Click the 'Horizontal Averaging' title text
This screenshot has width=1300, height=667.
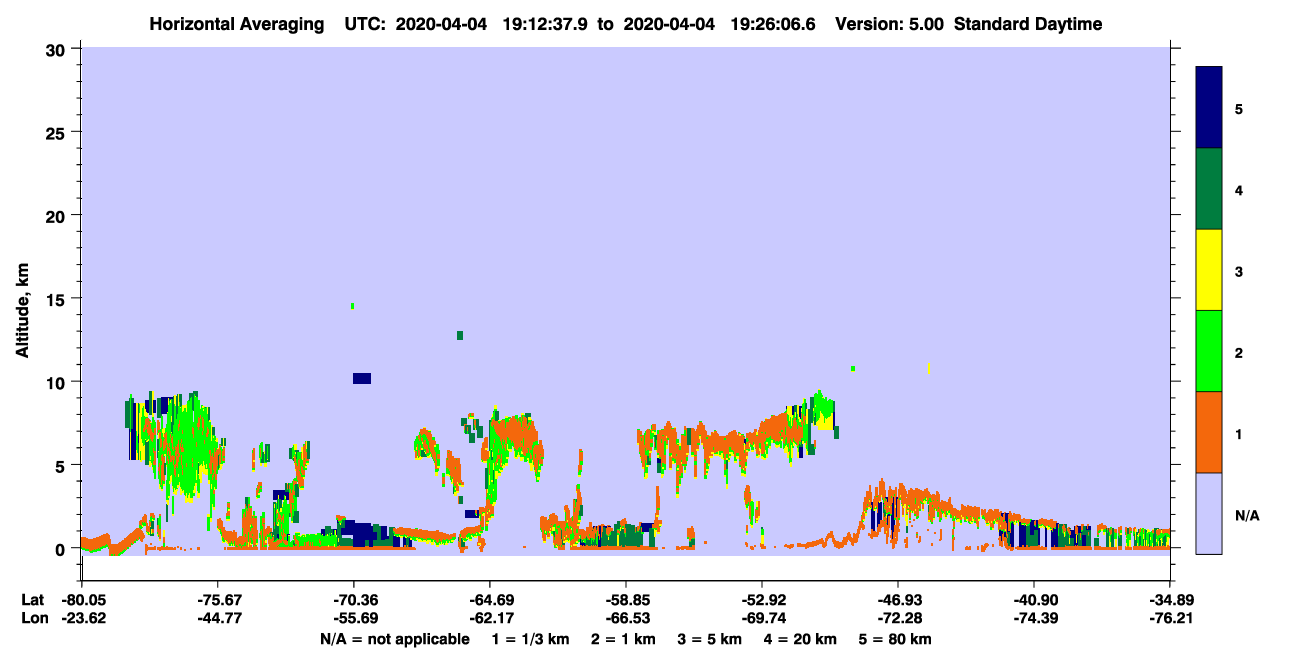[237, 24]
